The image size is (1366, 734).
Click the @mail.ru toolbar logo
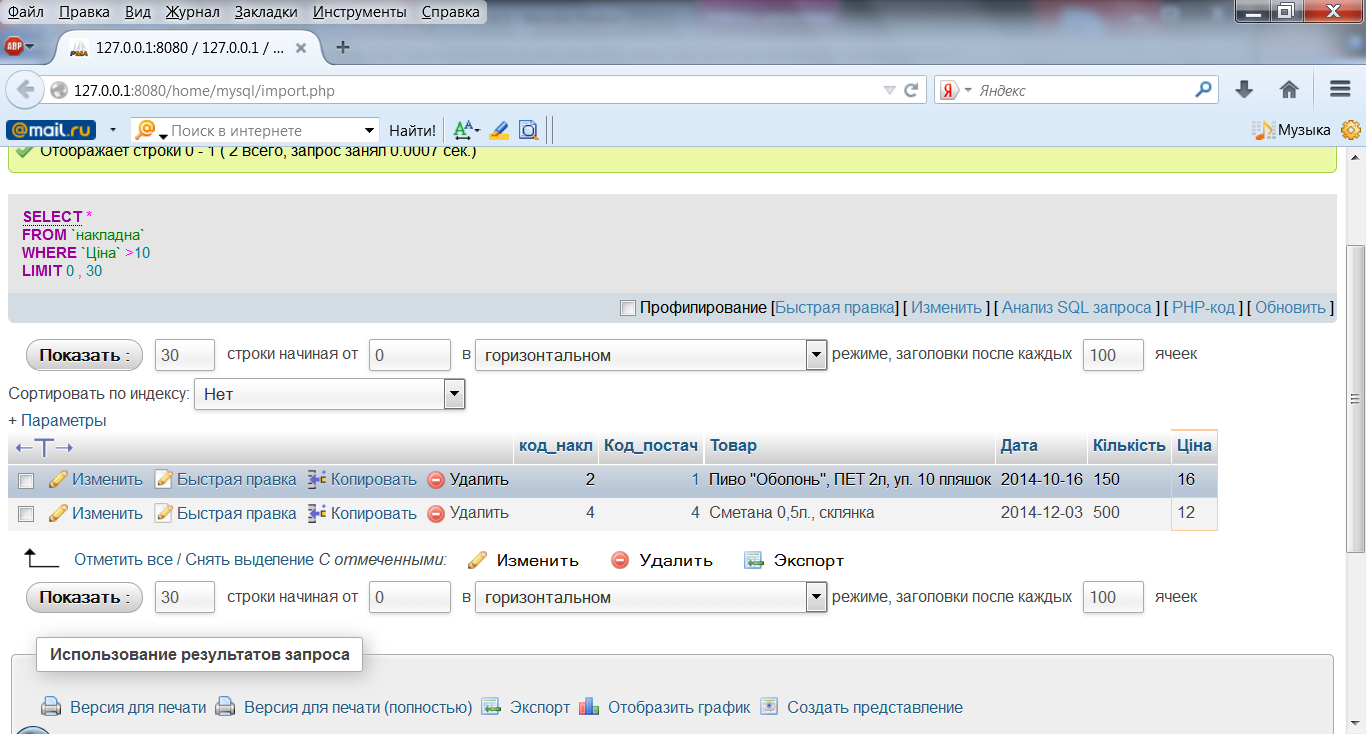[51, 130]
